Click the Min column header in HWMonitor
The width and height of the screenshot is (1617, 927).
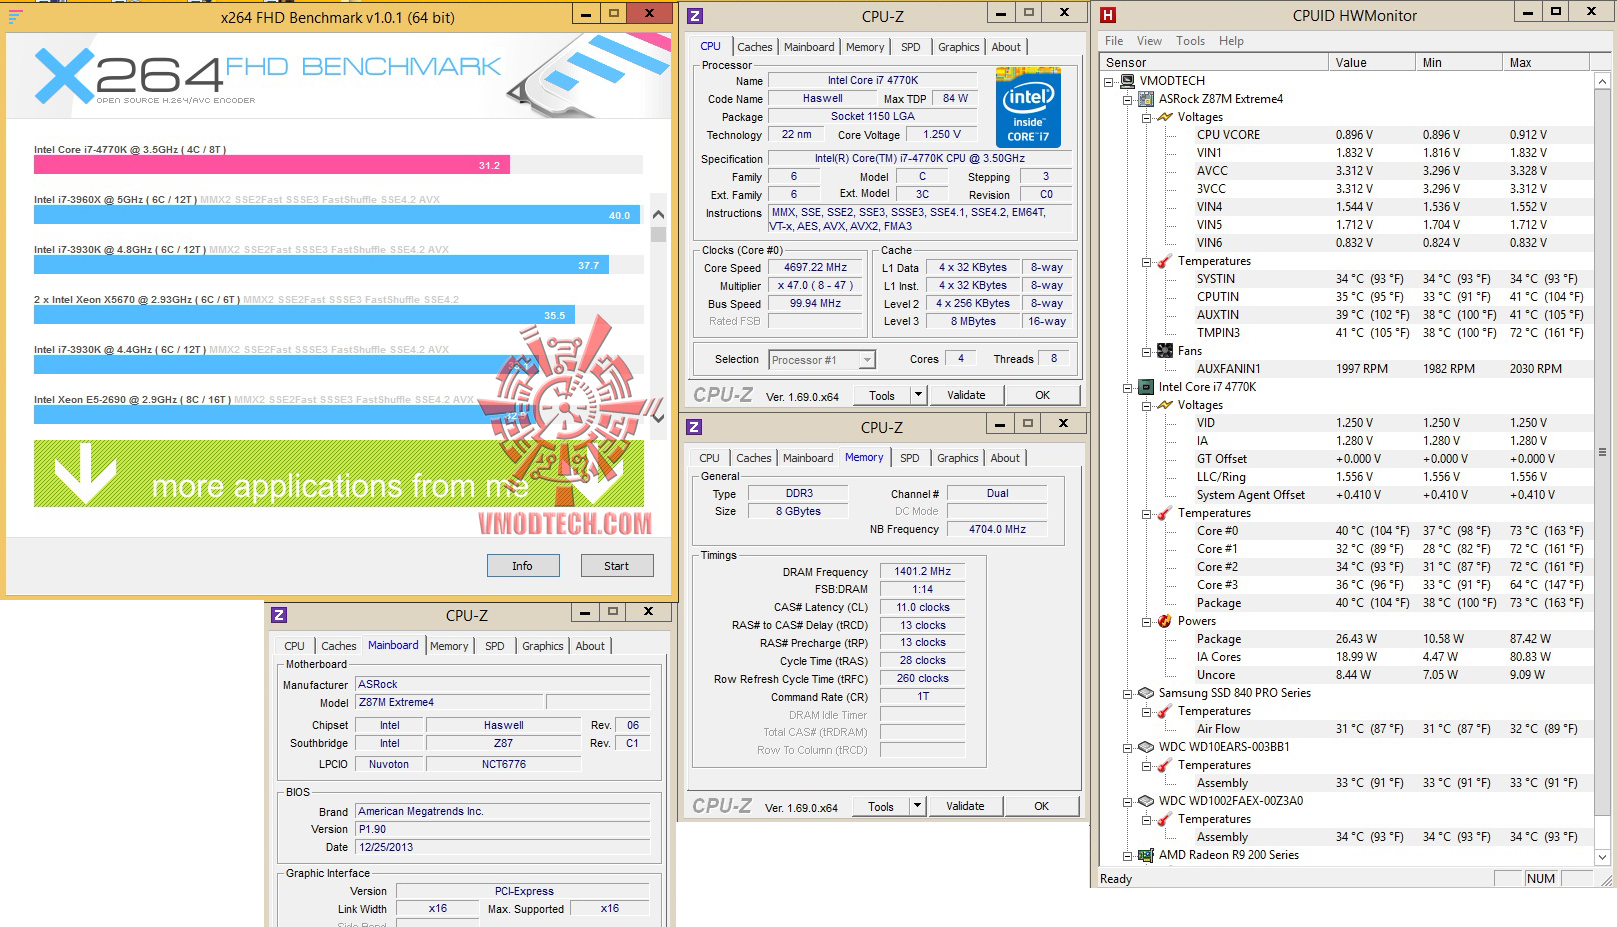[x=1459, y=62]
